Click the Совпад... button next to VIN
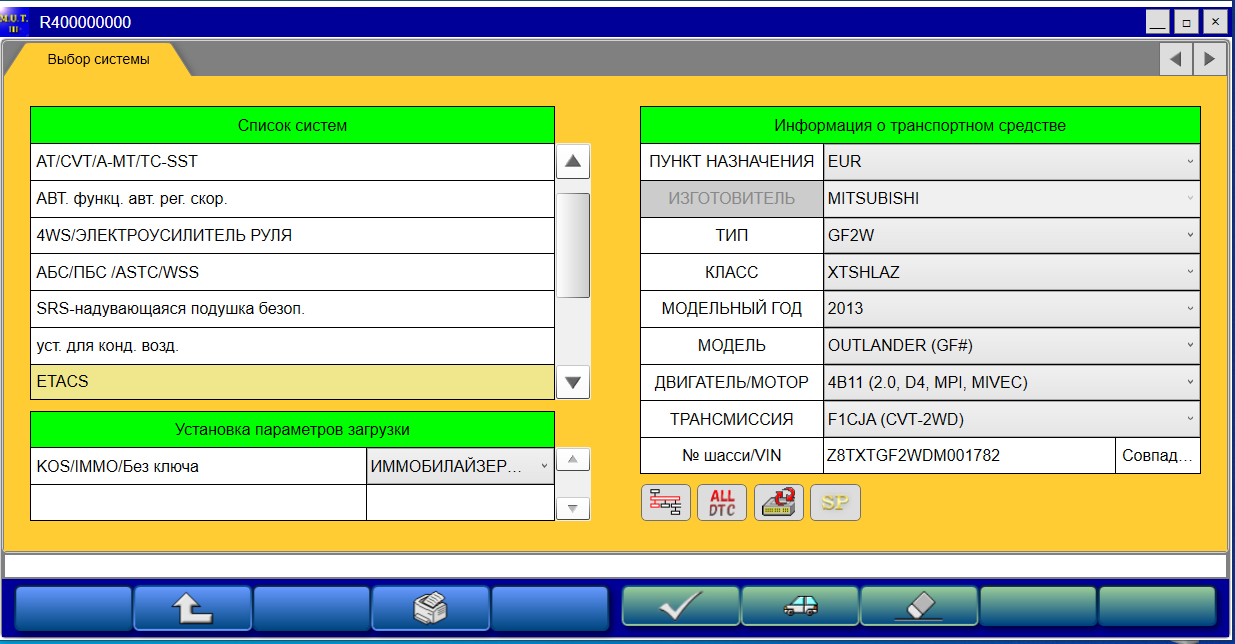Image resolution: width=1235 pixels, height=644 pixels. click(1157, 455)
